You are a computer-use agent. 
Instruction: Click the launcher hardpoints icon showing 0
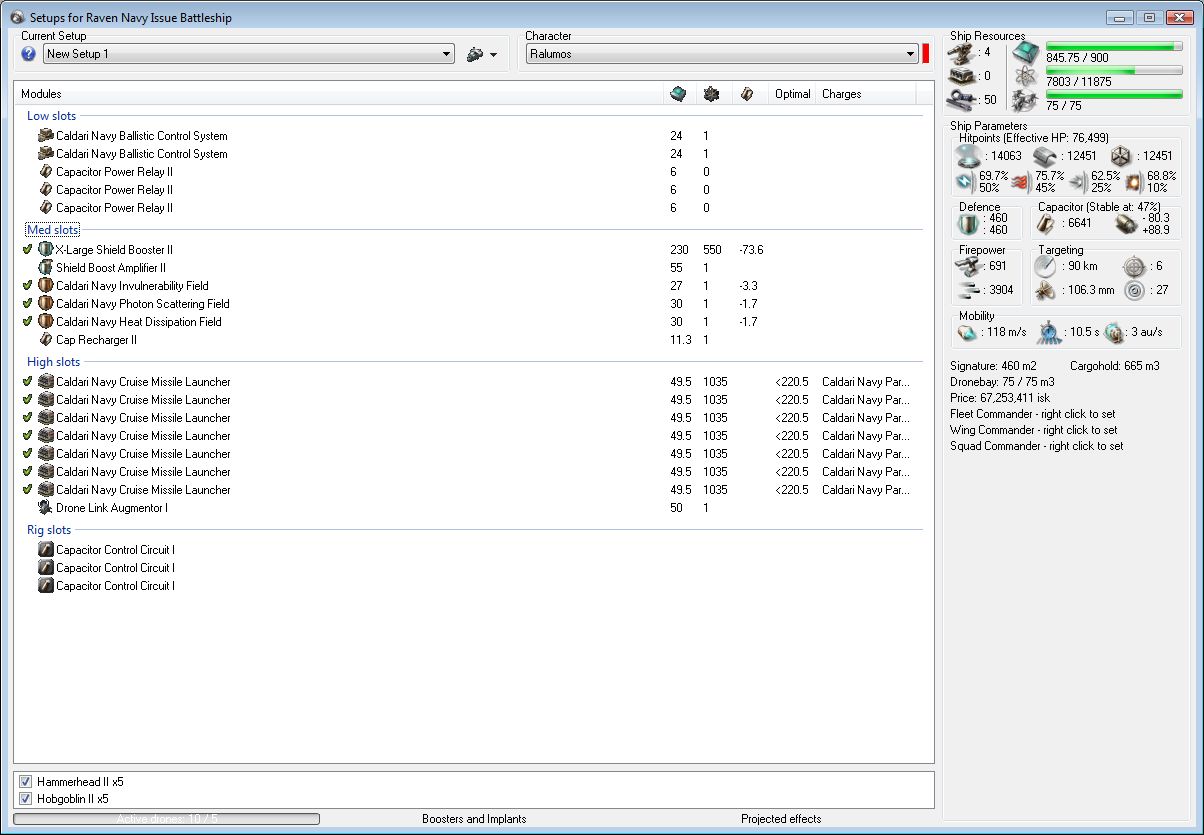(x=963, y=75)
